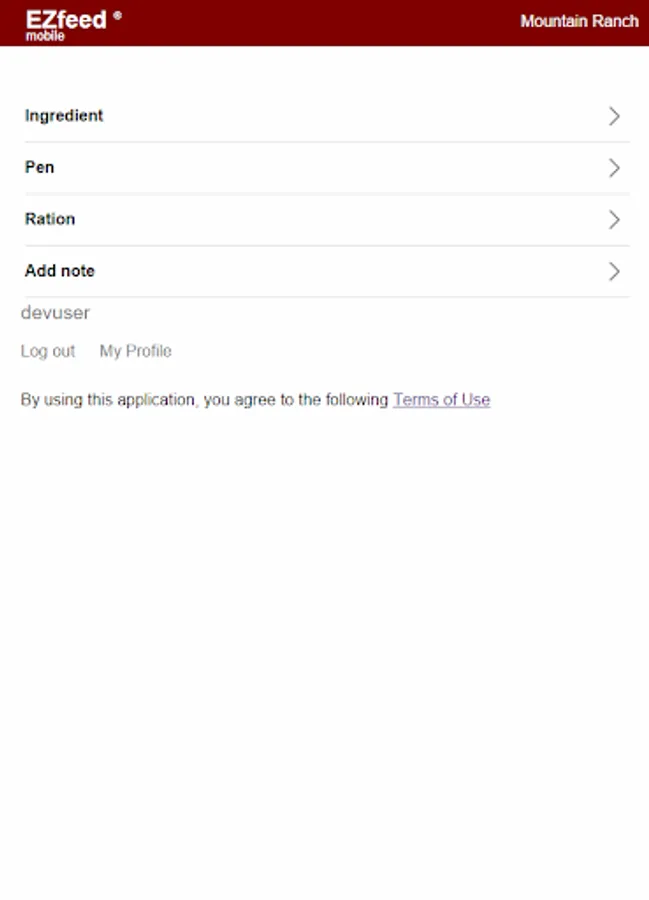Image resolution: width=649 pixels, height=900 pixels.
Task: Click the devuser username text
Action: [x=55, y=313]
